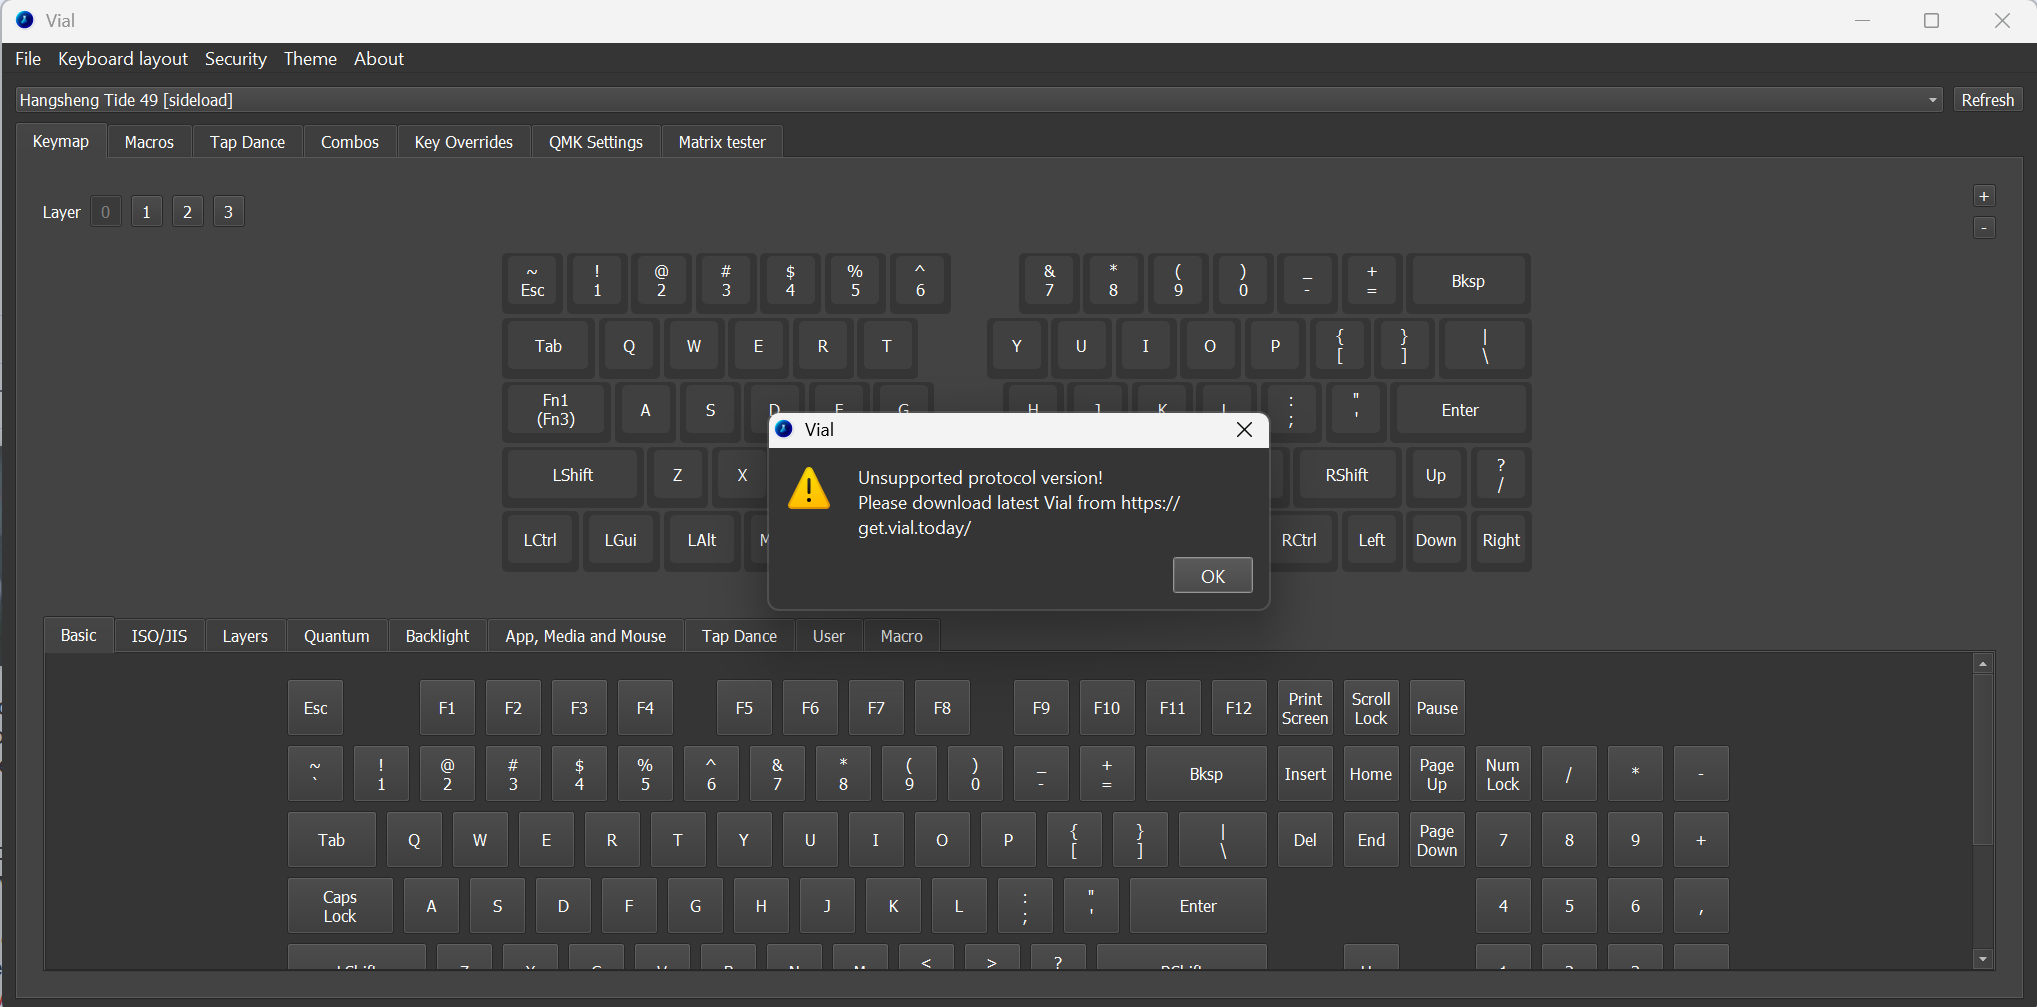This screenshot has width=2037, height=1007.
Task: Open the Matrix tester tab
Action: point(722,142)
